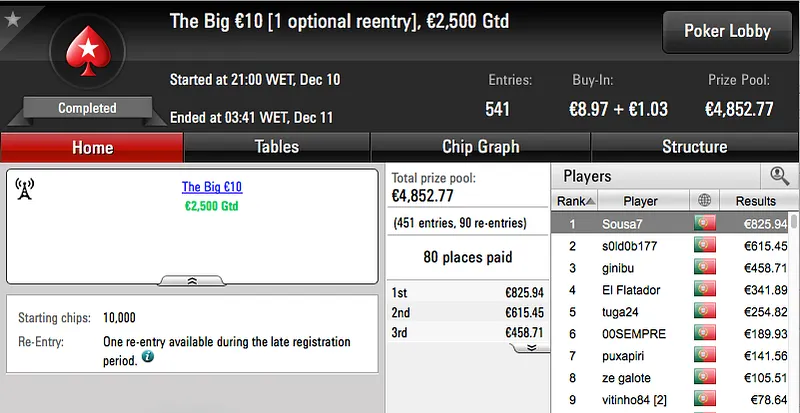Click the Portugal flag next to ginibu
Image resolution: width=800 pixels, height=413 pixels.
tap(704, 268)
